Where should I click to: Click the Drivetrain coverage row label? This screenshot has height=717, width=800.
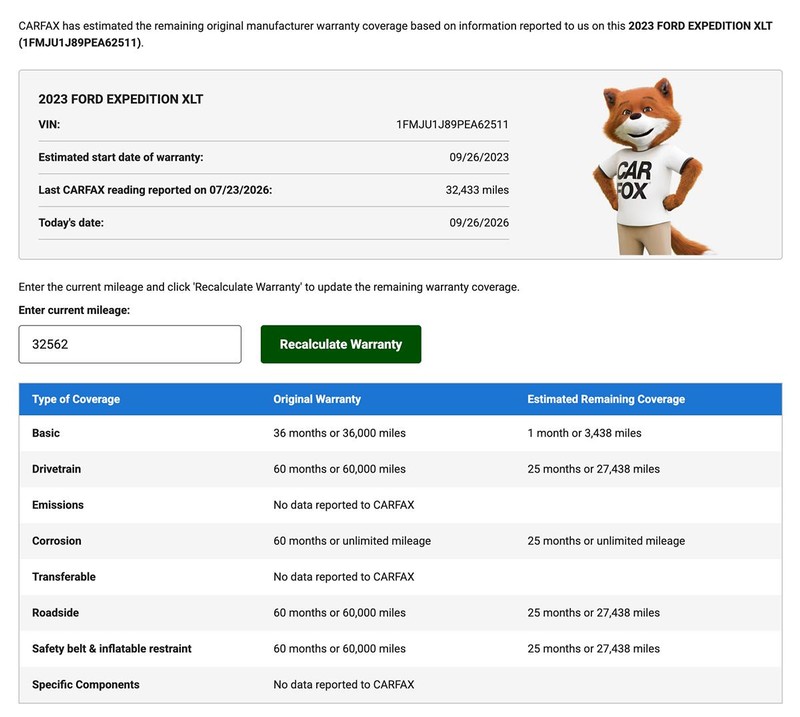(57, 469)
